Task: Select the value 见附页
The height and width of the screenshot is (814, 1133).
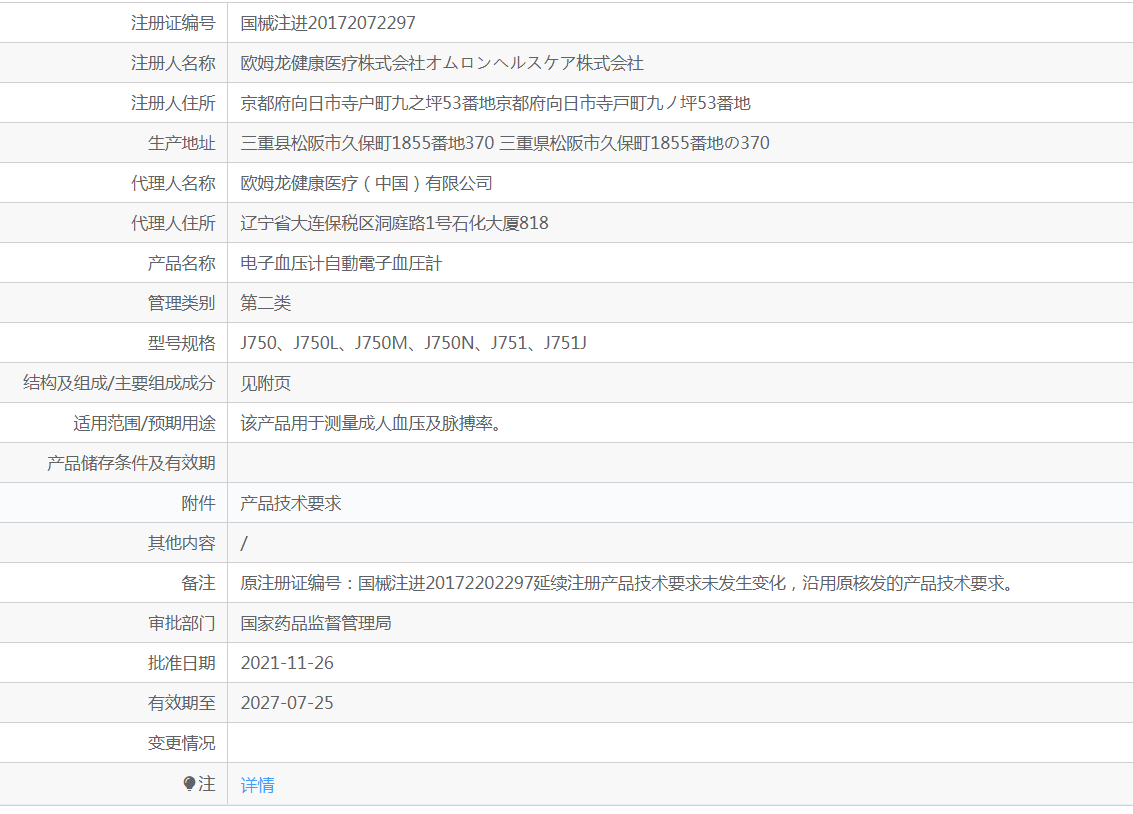Action: click(x=266, y=384)
